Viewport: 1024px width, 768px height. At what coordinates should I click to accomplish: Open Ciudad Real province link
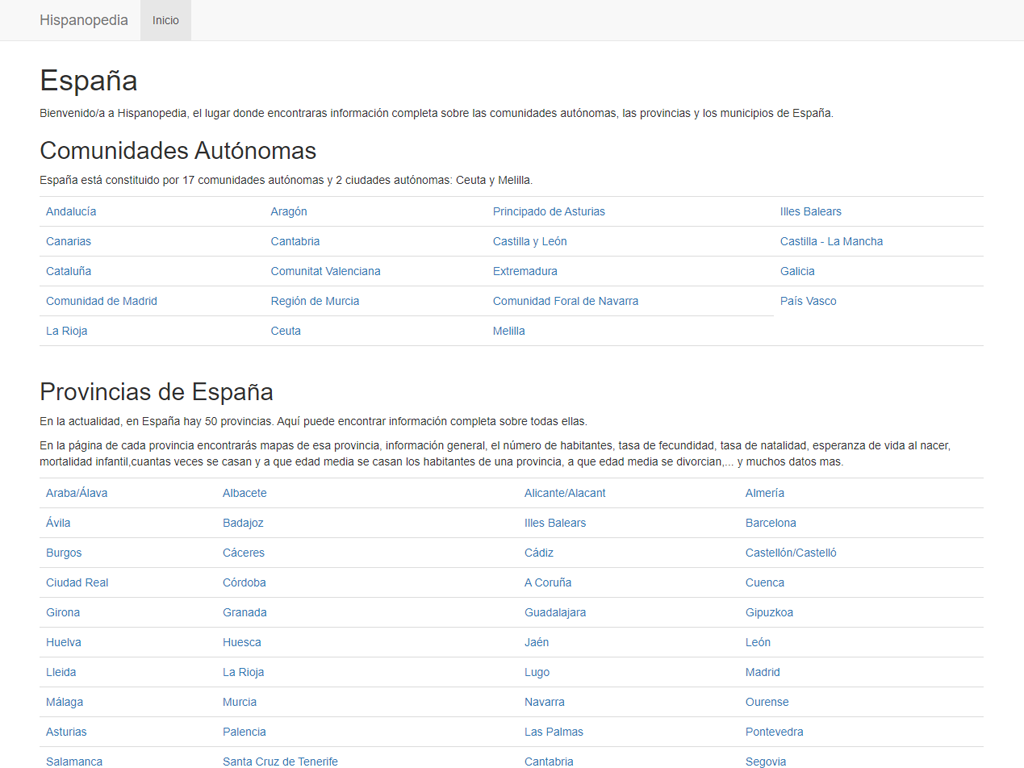[77, 584]
